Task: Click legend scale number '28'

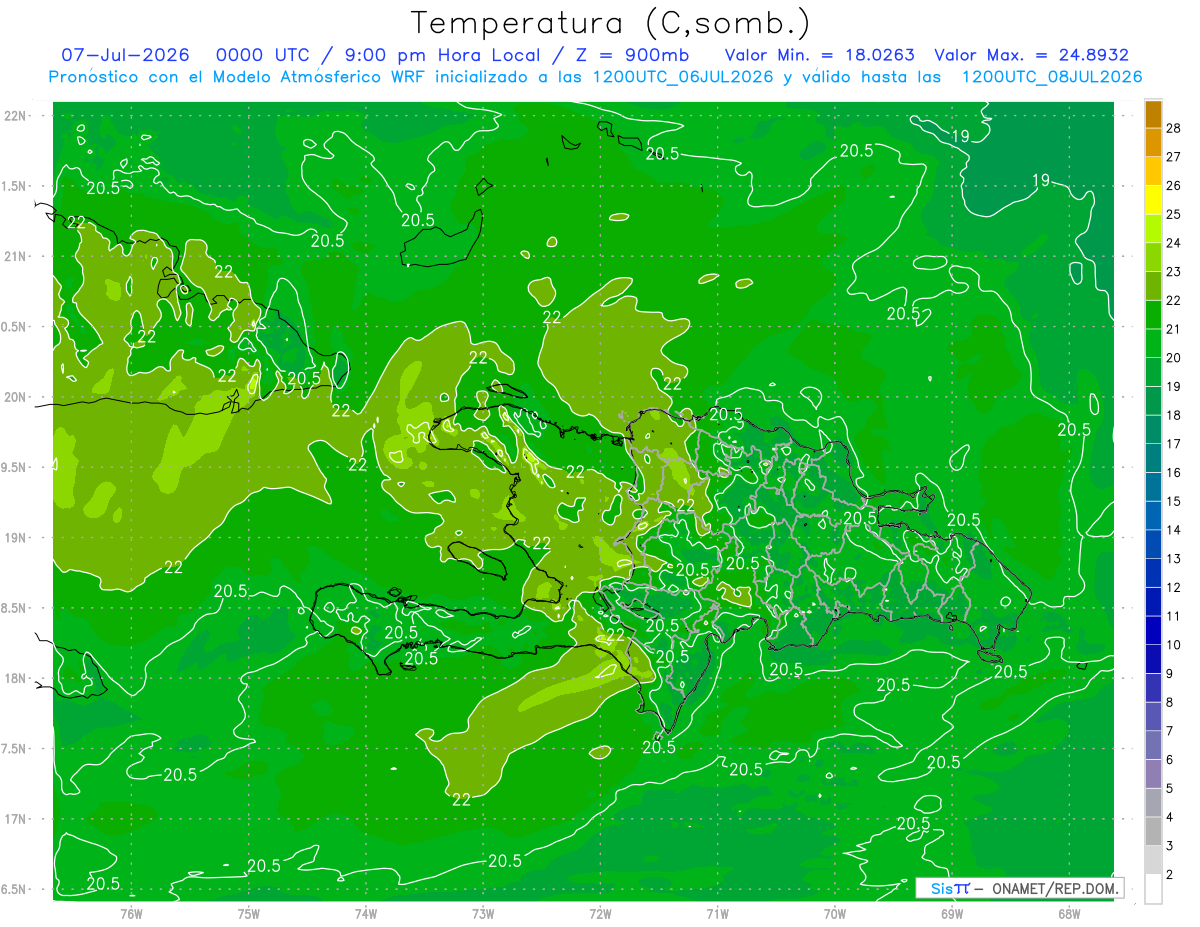Action: [x=1174, y=128]
